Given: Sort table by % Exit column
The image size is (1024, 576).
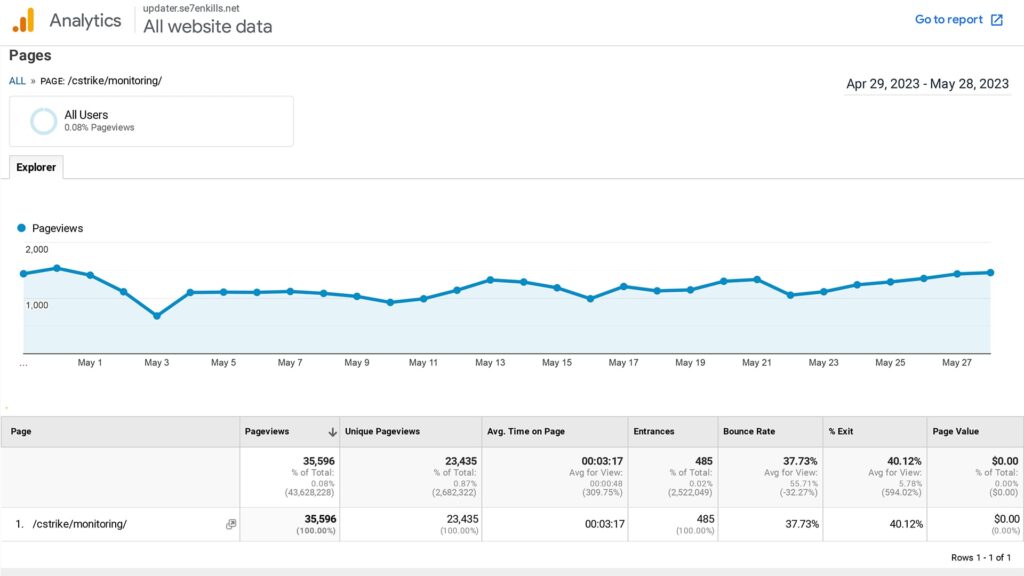Looking at the screenshot, I should click(841, 432).
